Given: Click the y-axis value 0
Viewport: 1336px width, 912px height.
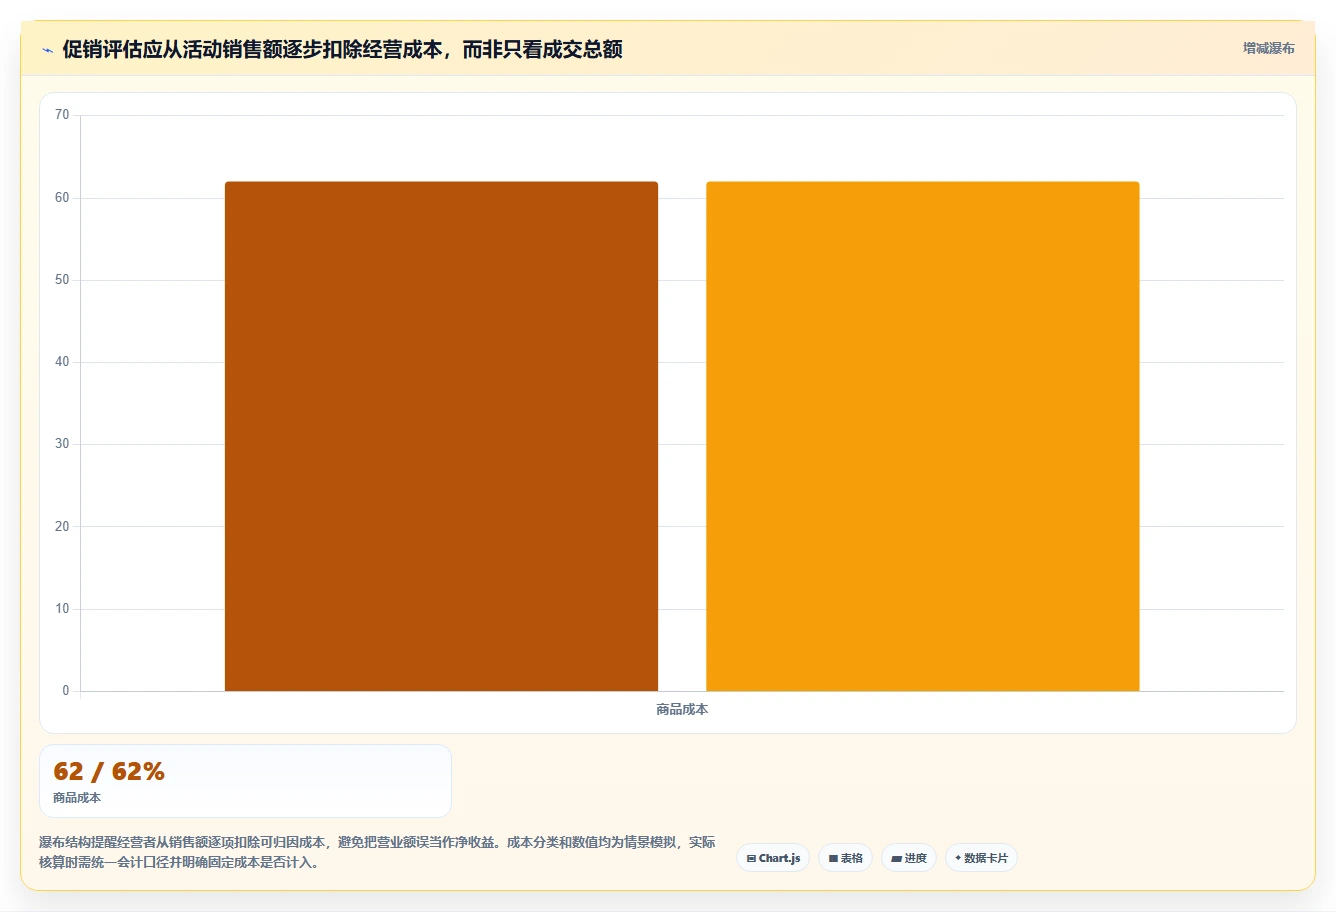Looking at the screenshot, I should [x=66, y=691].
